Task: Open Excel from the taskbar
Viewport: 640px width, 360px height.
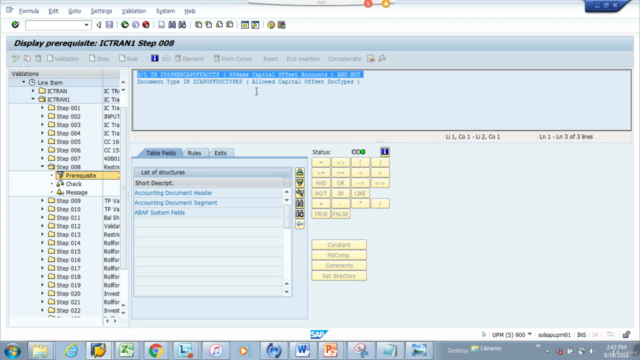Action: pyautogui.click(x=127, y=350)
